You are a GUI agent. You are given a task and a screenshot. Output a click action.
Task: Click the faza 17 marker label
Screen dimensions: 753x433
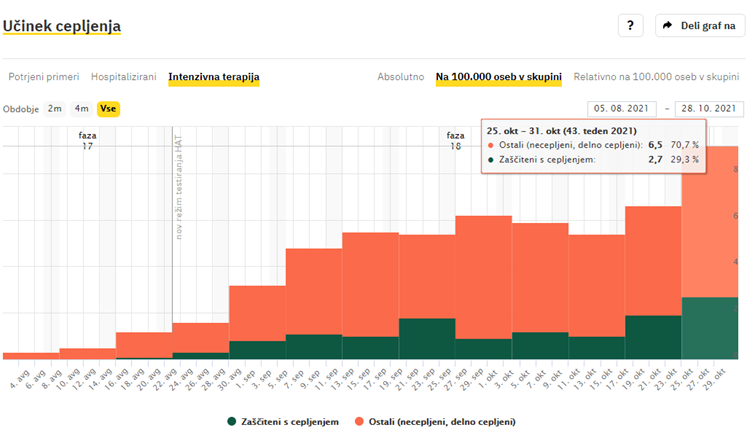87,141
